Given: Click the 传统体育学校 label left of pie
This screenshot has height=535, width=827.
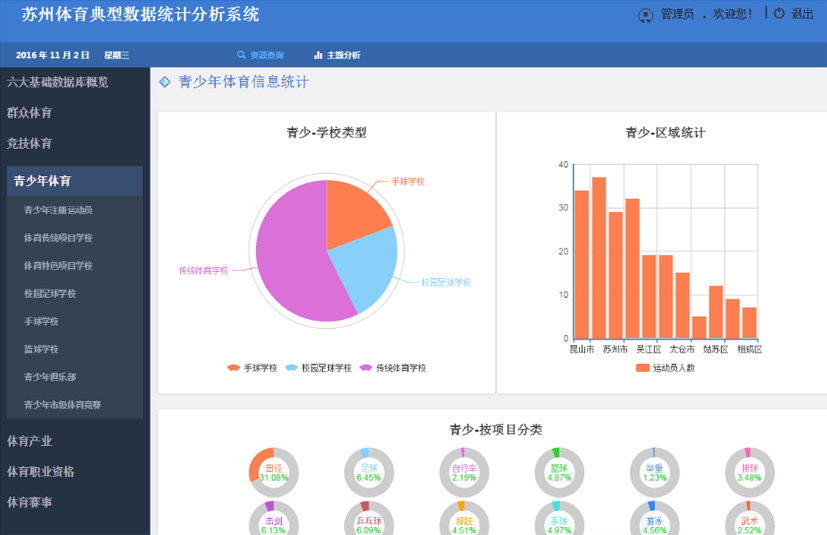Looking at the screenshot, I should pyautogui.click(x=204, y=271).
